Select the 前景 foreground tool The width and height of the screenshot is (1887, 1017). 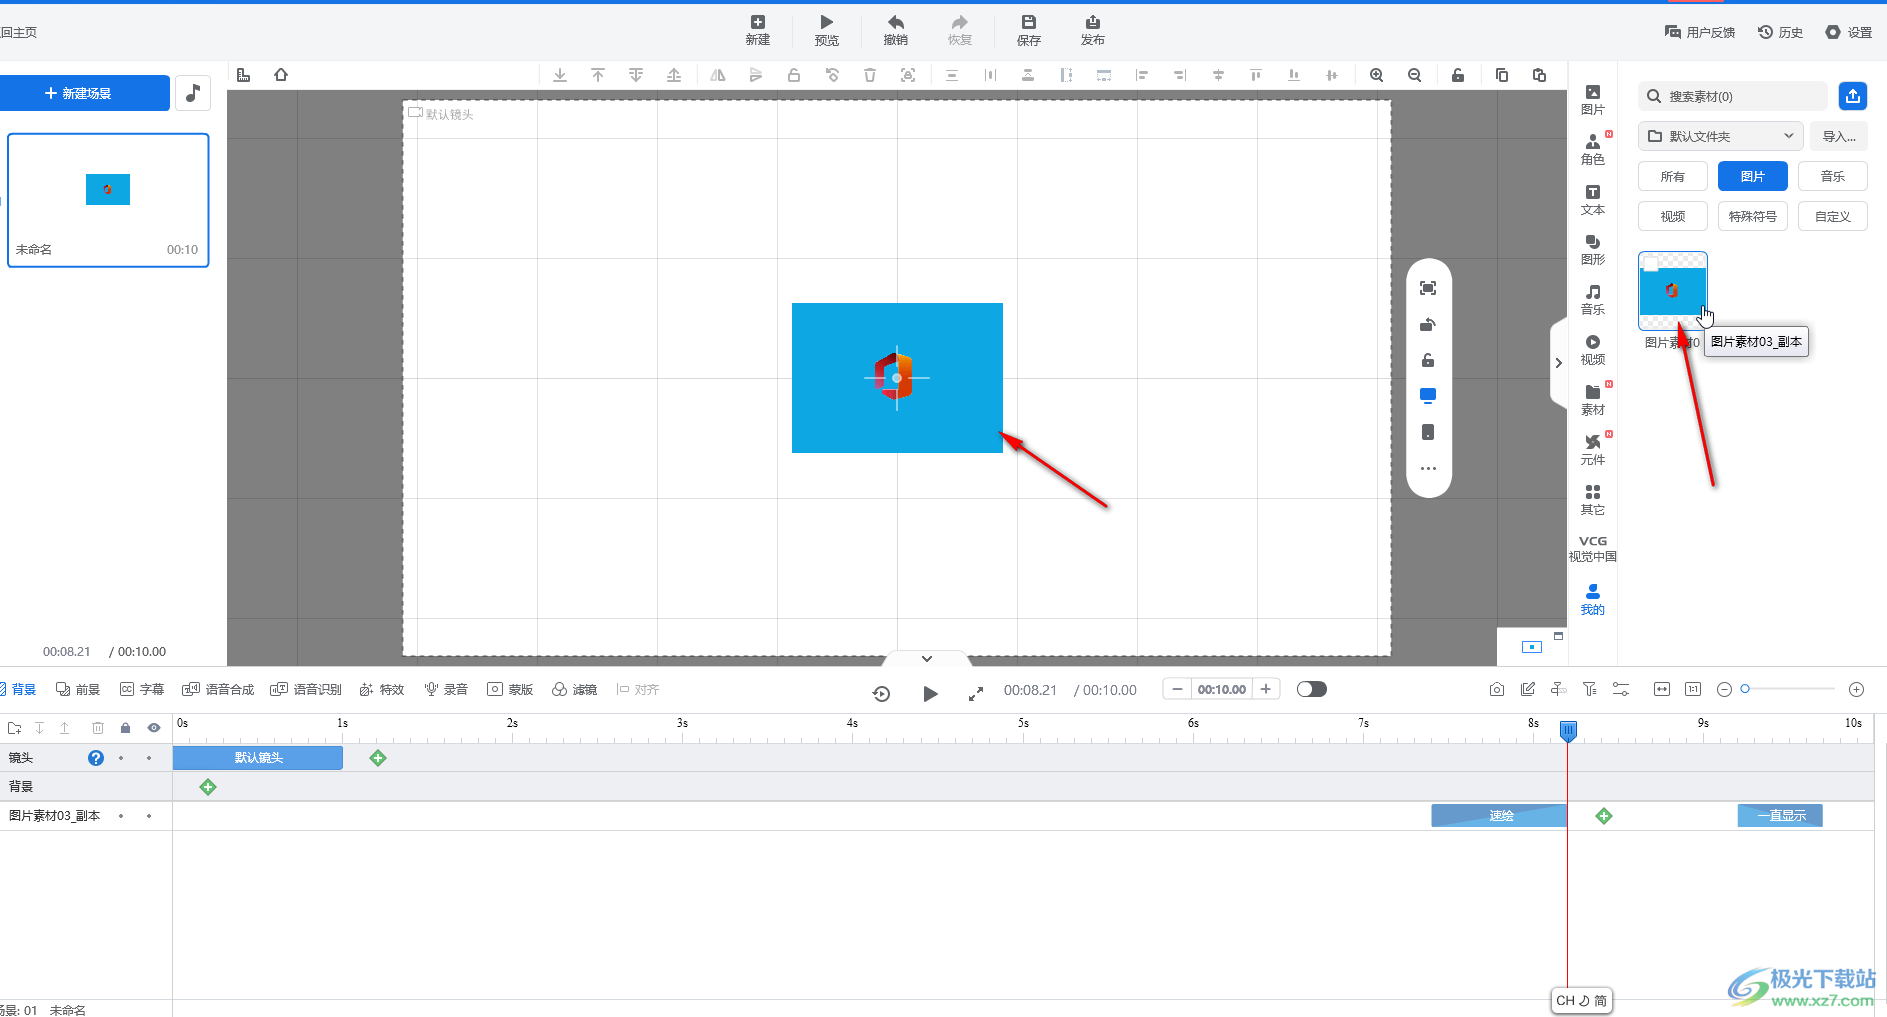pyautogui.click(x=78, y=689)
